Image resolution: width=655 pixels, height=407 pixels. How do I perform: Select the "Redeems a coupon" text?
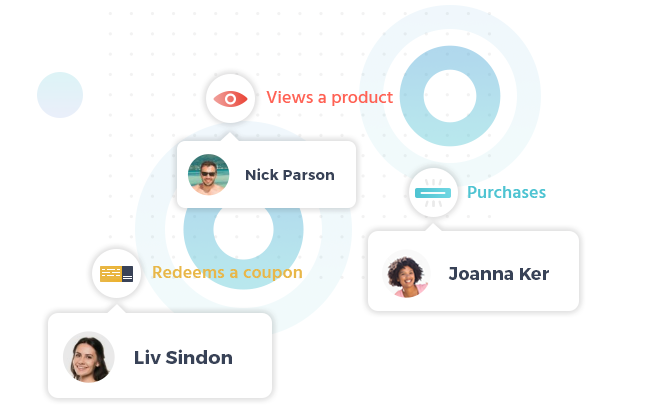click(x=226, y=272)
